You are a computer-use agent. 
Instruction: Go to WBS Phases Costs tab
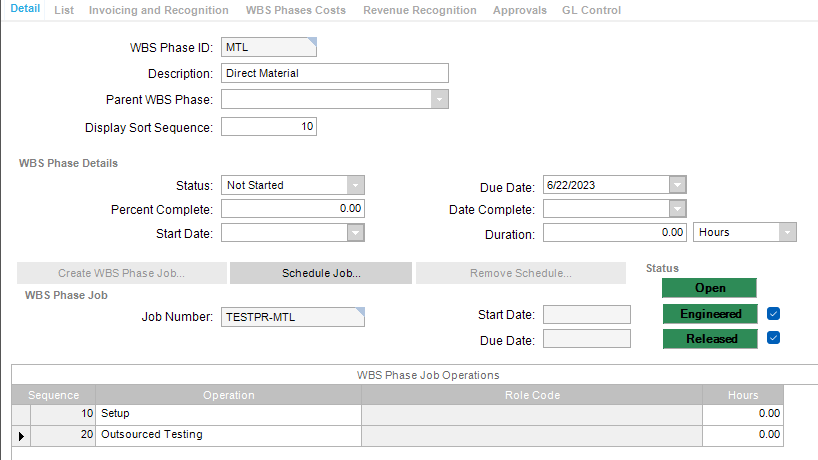[296, 10]
